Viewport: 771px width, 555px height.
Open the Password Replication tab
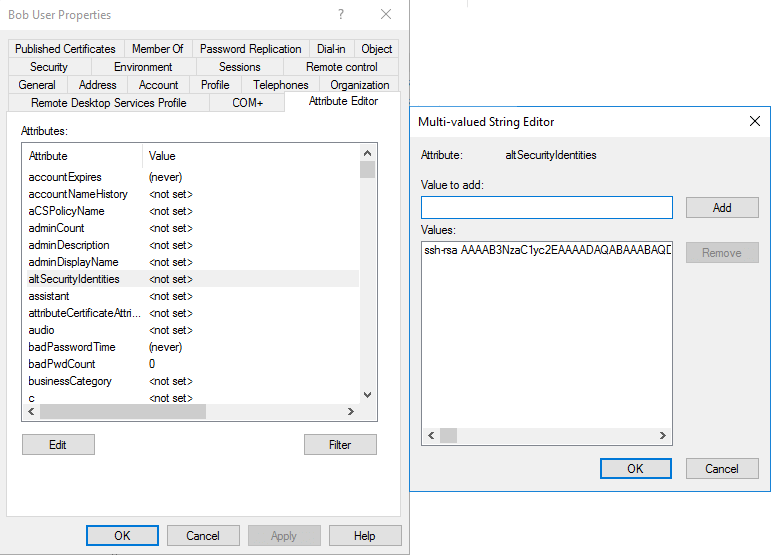point(250,49)
